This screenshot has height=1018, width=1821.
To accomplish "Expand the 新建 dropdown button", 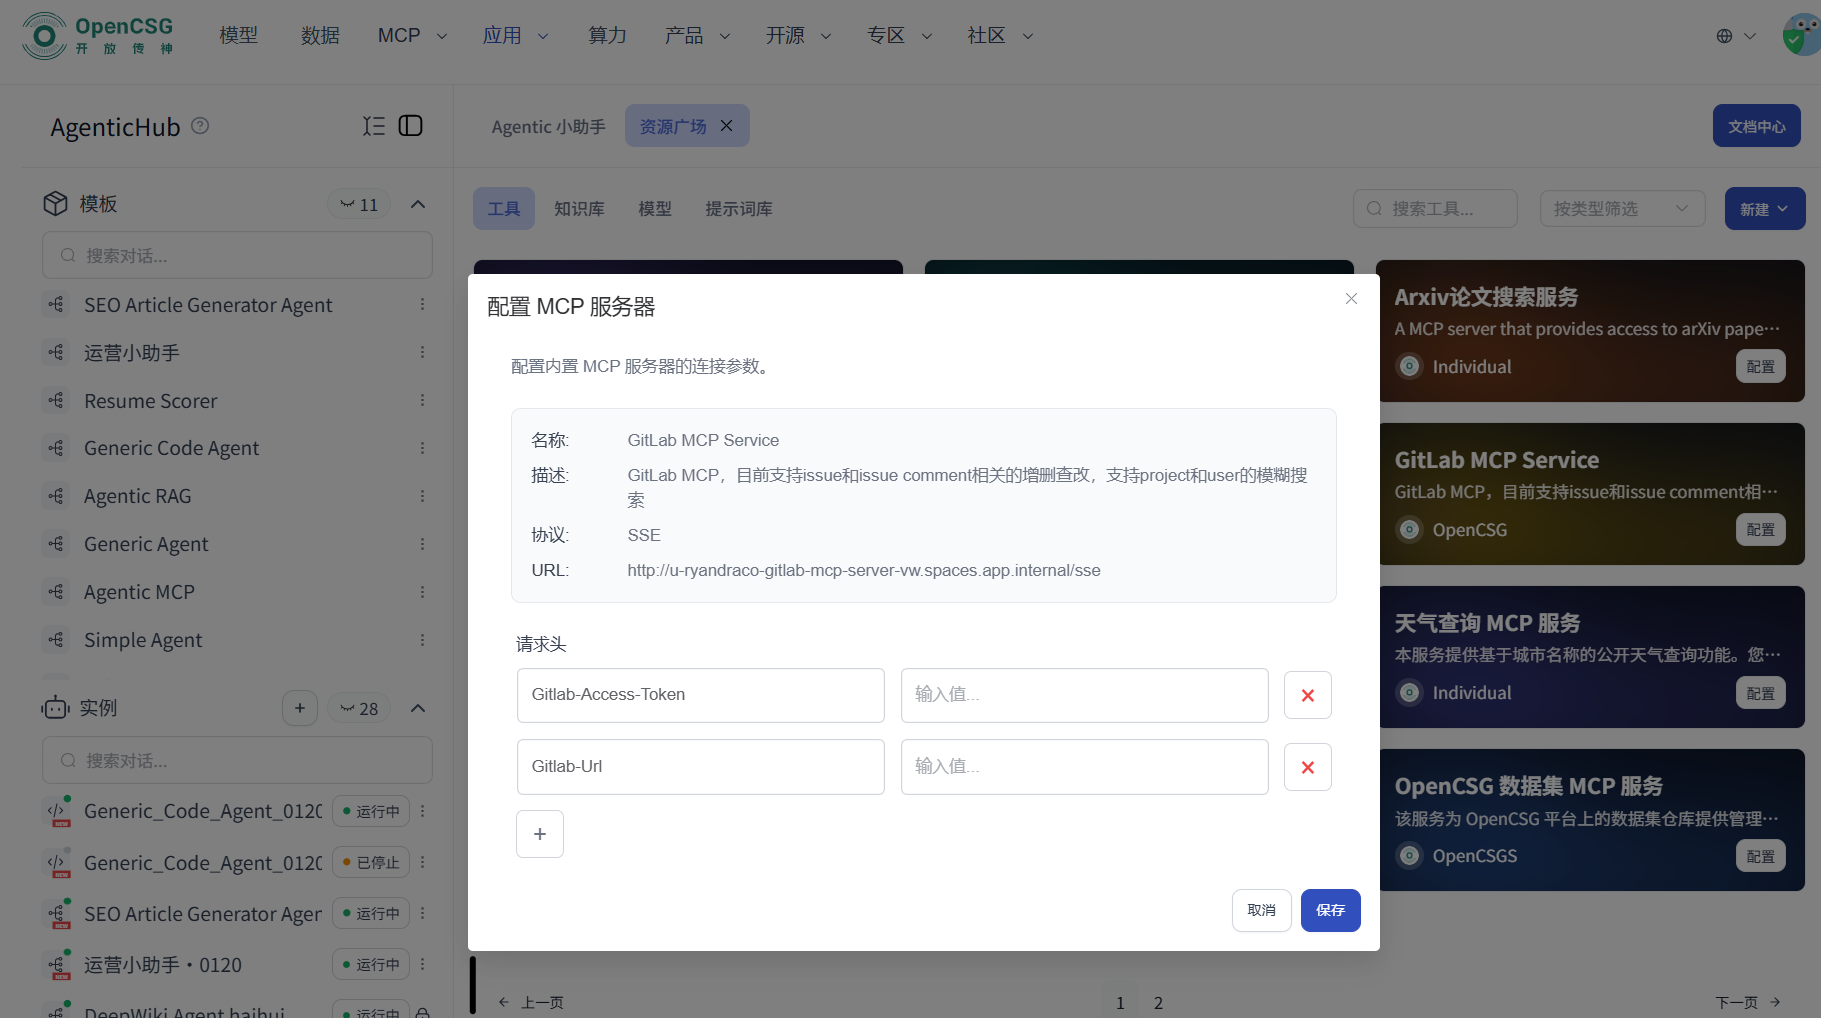I will 1764,208.
